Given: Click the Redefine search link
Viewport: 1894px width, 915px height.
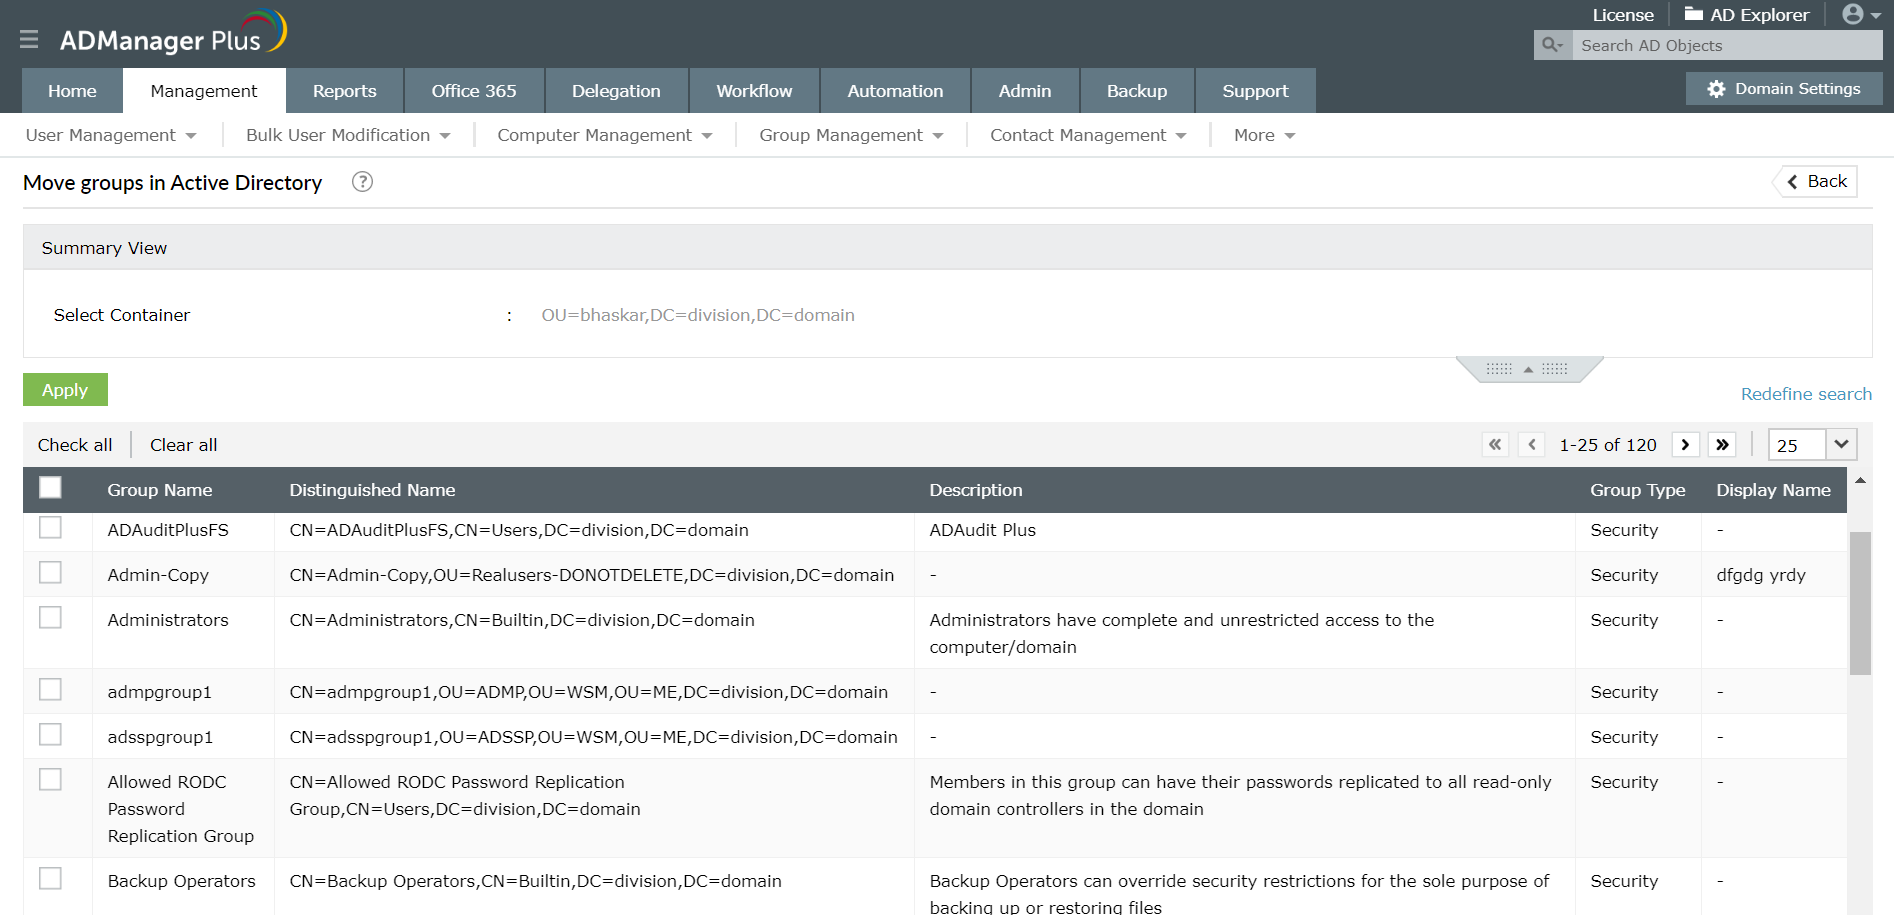Looking at the screenshot, I should coord(1805,393).
